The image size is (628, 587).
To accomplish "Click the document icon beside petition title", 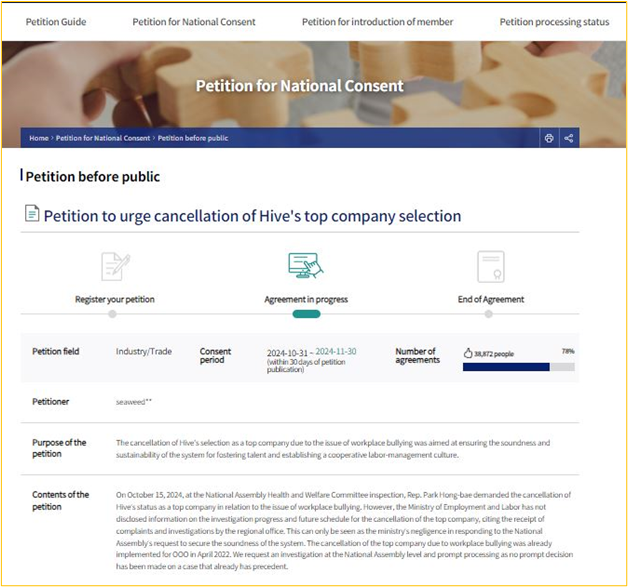I will click(32, 213).
